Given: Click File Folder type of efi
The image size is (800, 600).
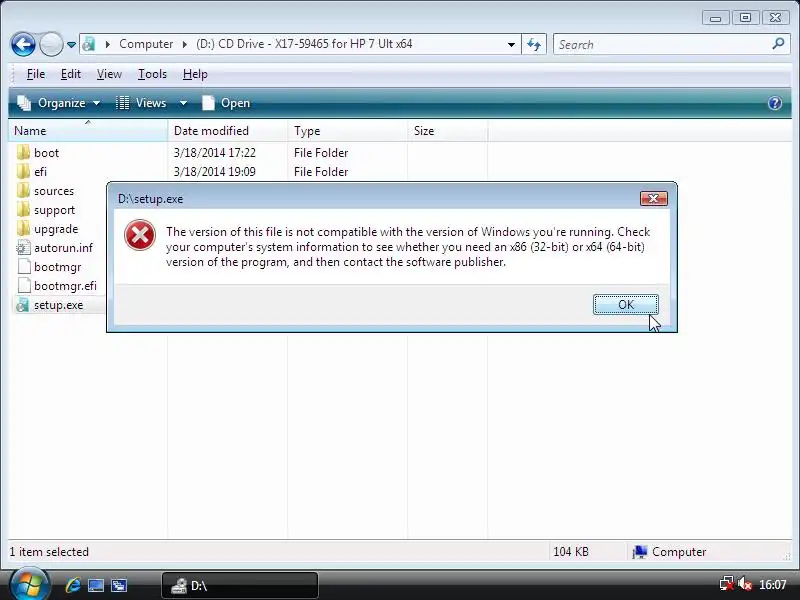Looking at the screenshot, I should (x=321, y=171).
